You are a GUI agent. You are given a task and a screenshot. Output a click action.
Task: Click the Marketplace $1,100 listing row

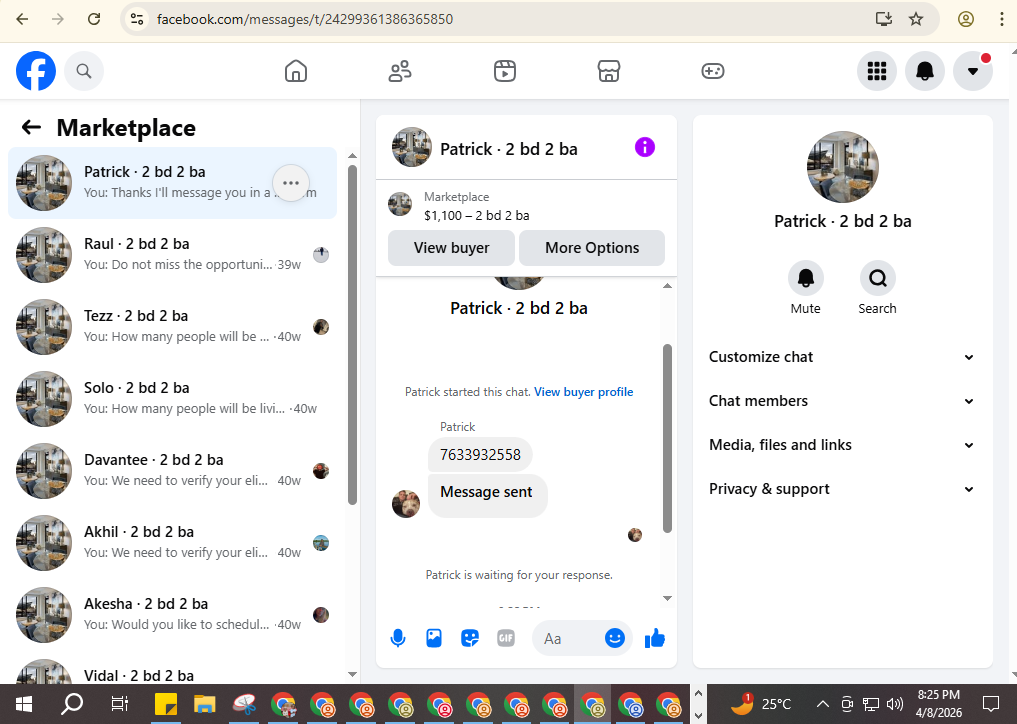(526, 206)
